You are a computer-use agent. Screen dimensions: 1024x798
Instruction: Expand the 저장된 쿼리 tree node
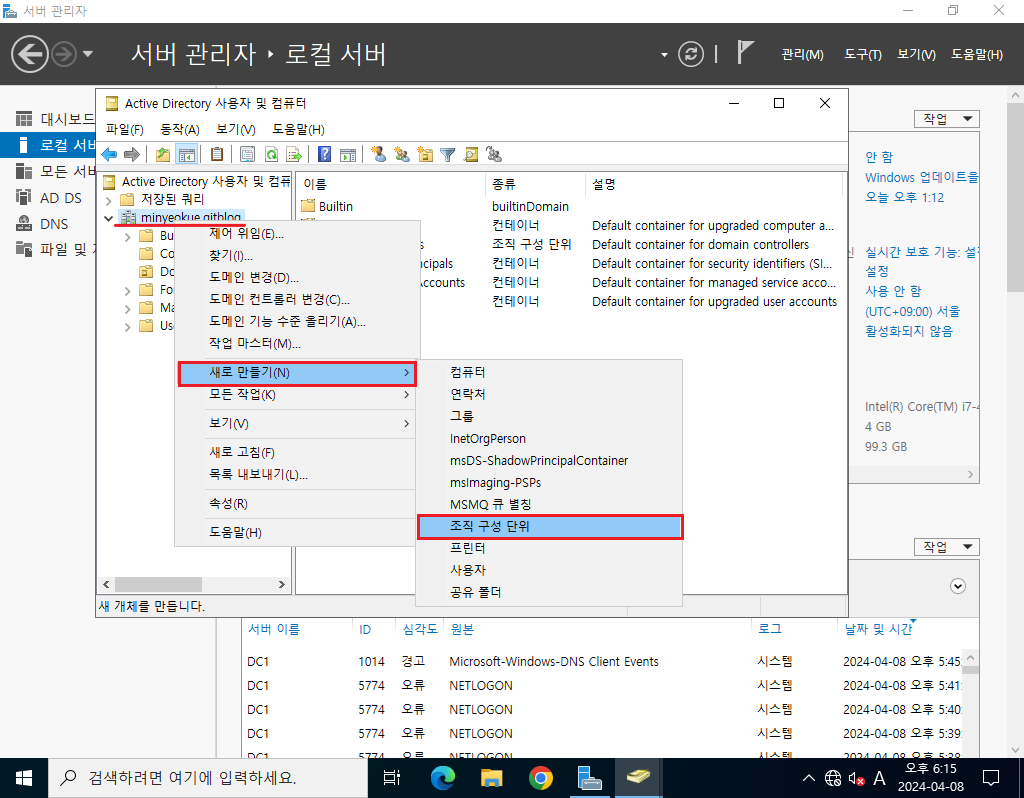108,200
